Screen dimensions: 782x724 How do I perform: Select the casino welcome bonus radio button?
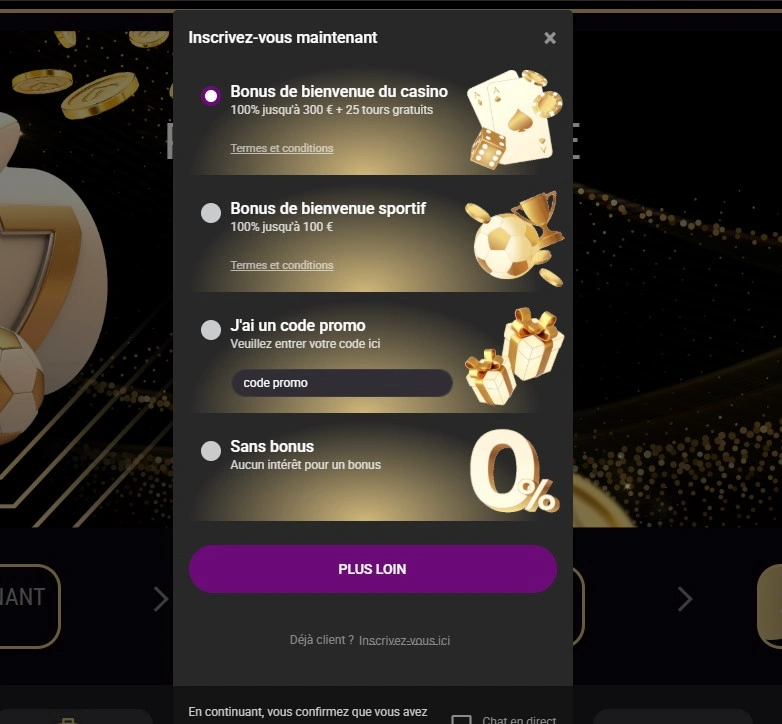pos(211,96)
